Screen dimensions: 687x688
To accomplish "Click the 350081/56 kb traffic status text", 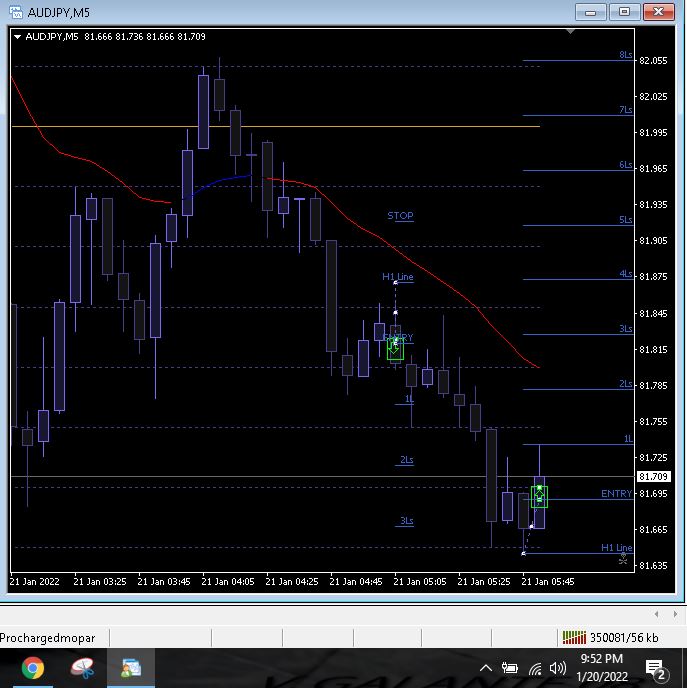I will 624,638.
